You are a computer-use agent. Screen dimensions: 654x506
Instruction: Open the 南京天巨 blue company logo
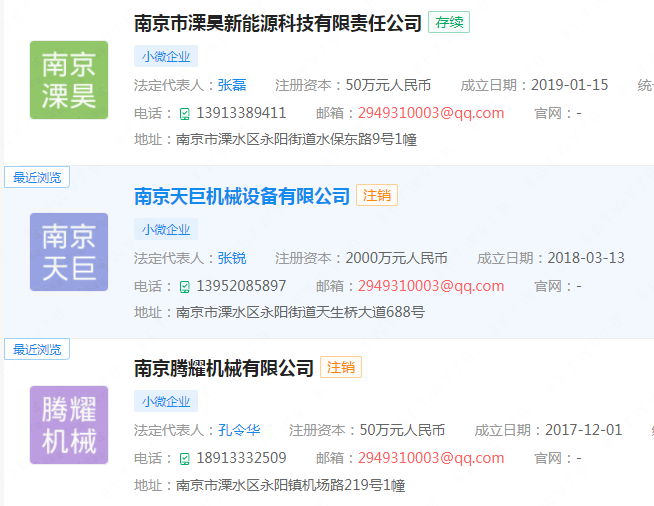click(x=69, y=252)
